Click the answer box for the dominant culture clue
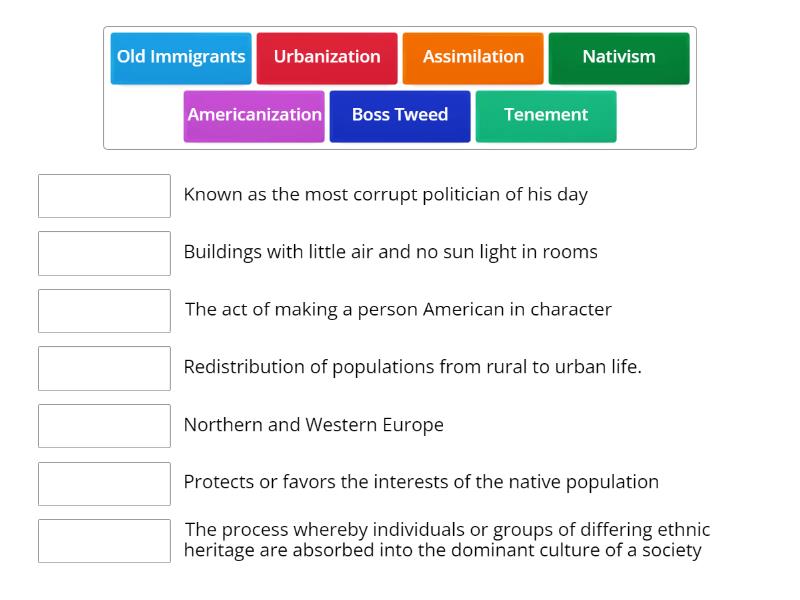 [104, 541]
